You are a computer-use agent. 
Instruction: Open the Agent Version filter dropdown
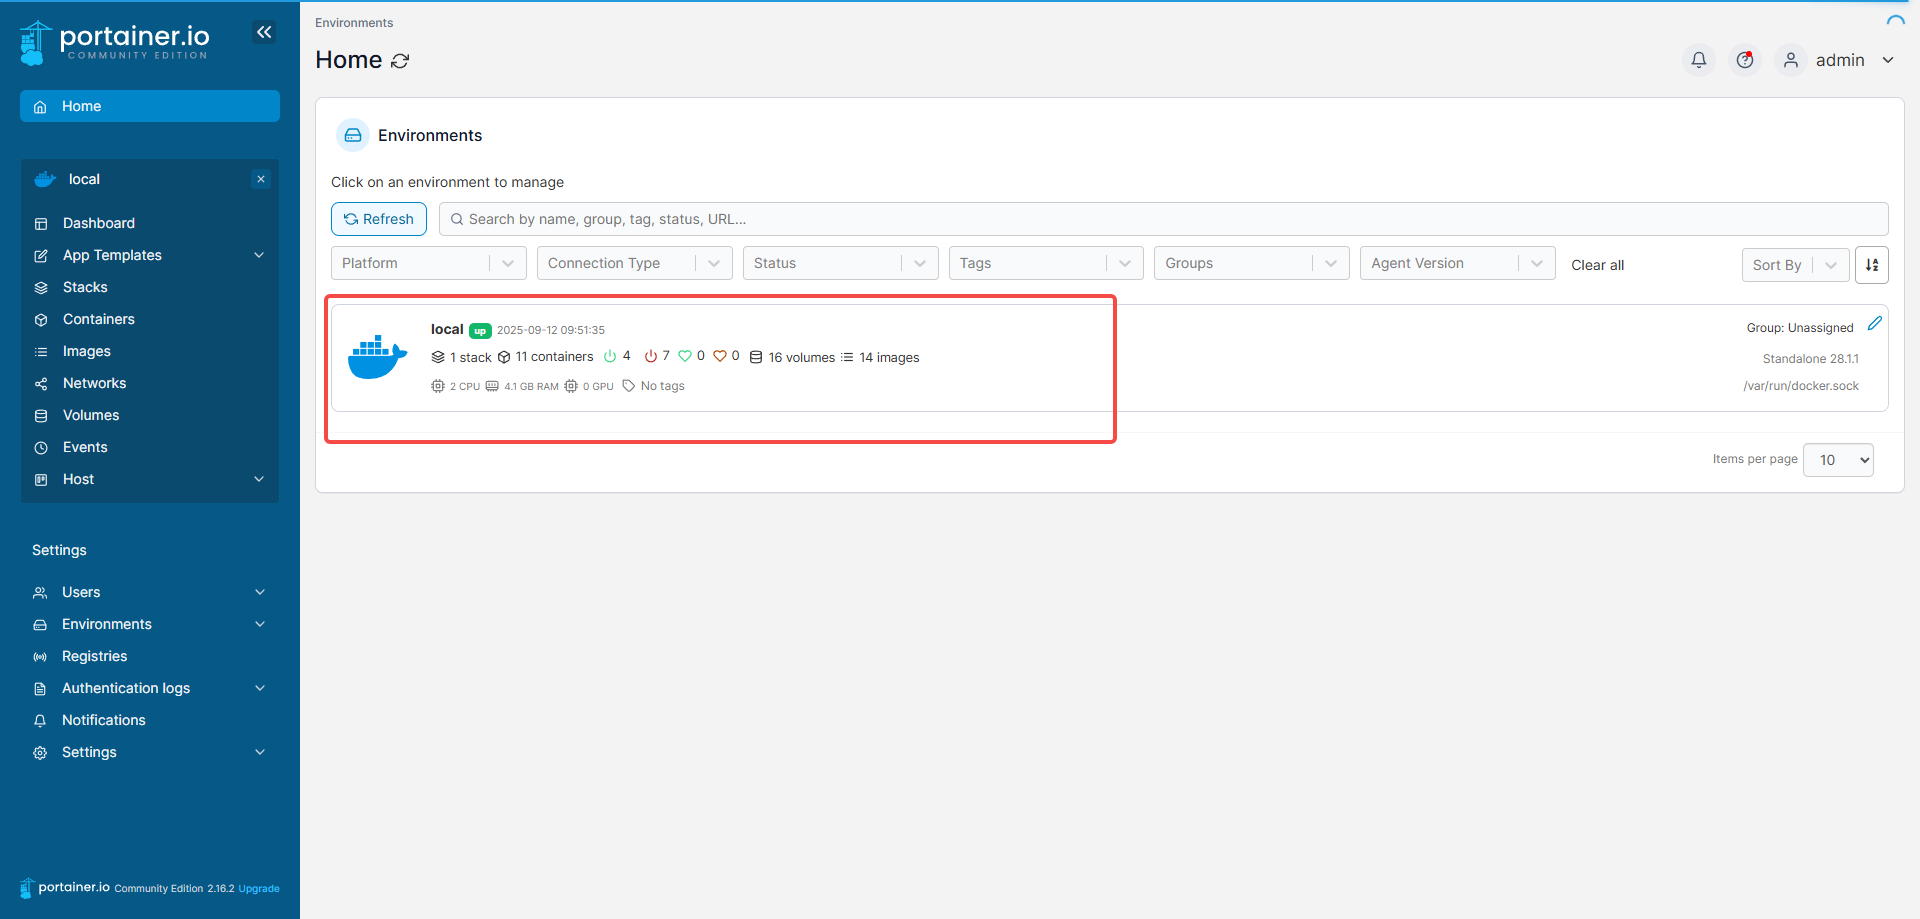click(x=1458, y=263)
